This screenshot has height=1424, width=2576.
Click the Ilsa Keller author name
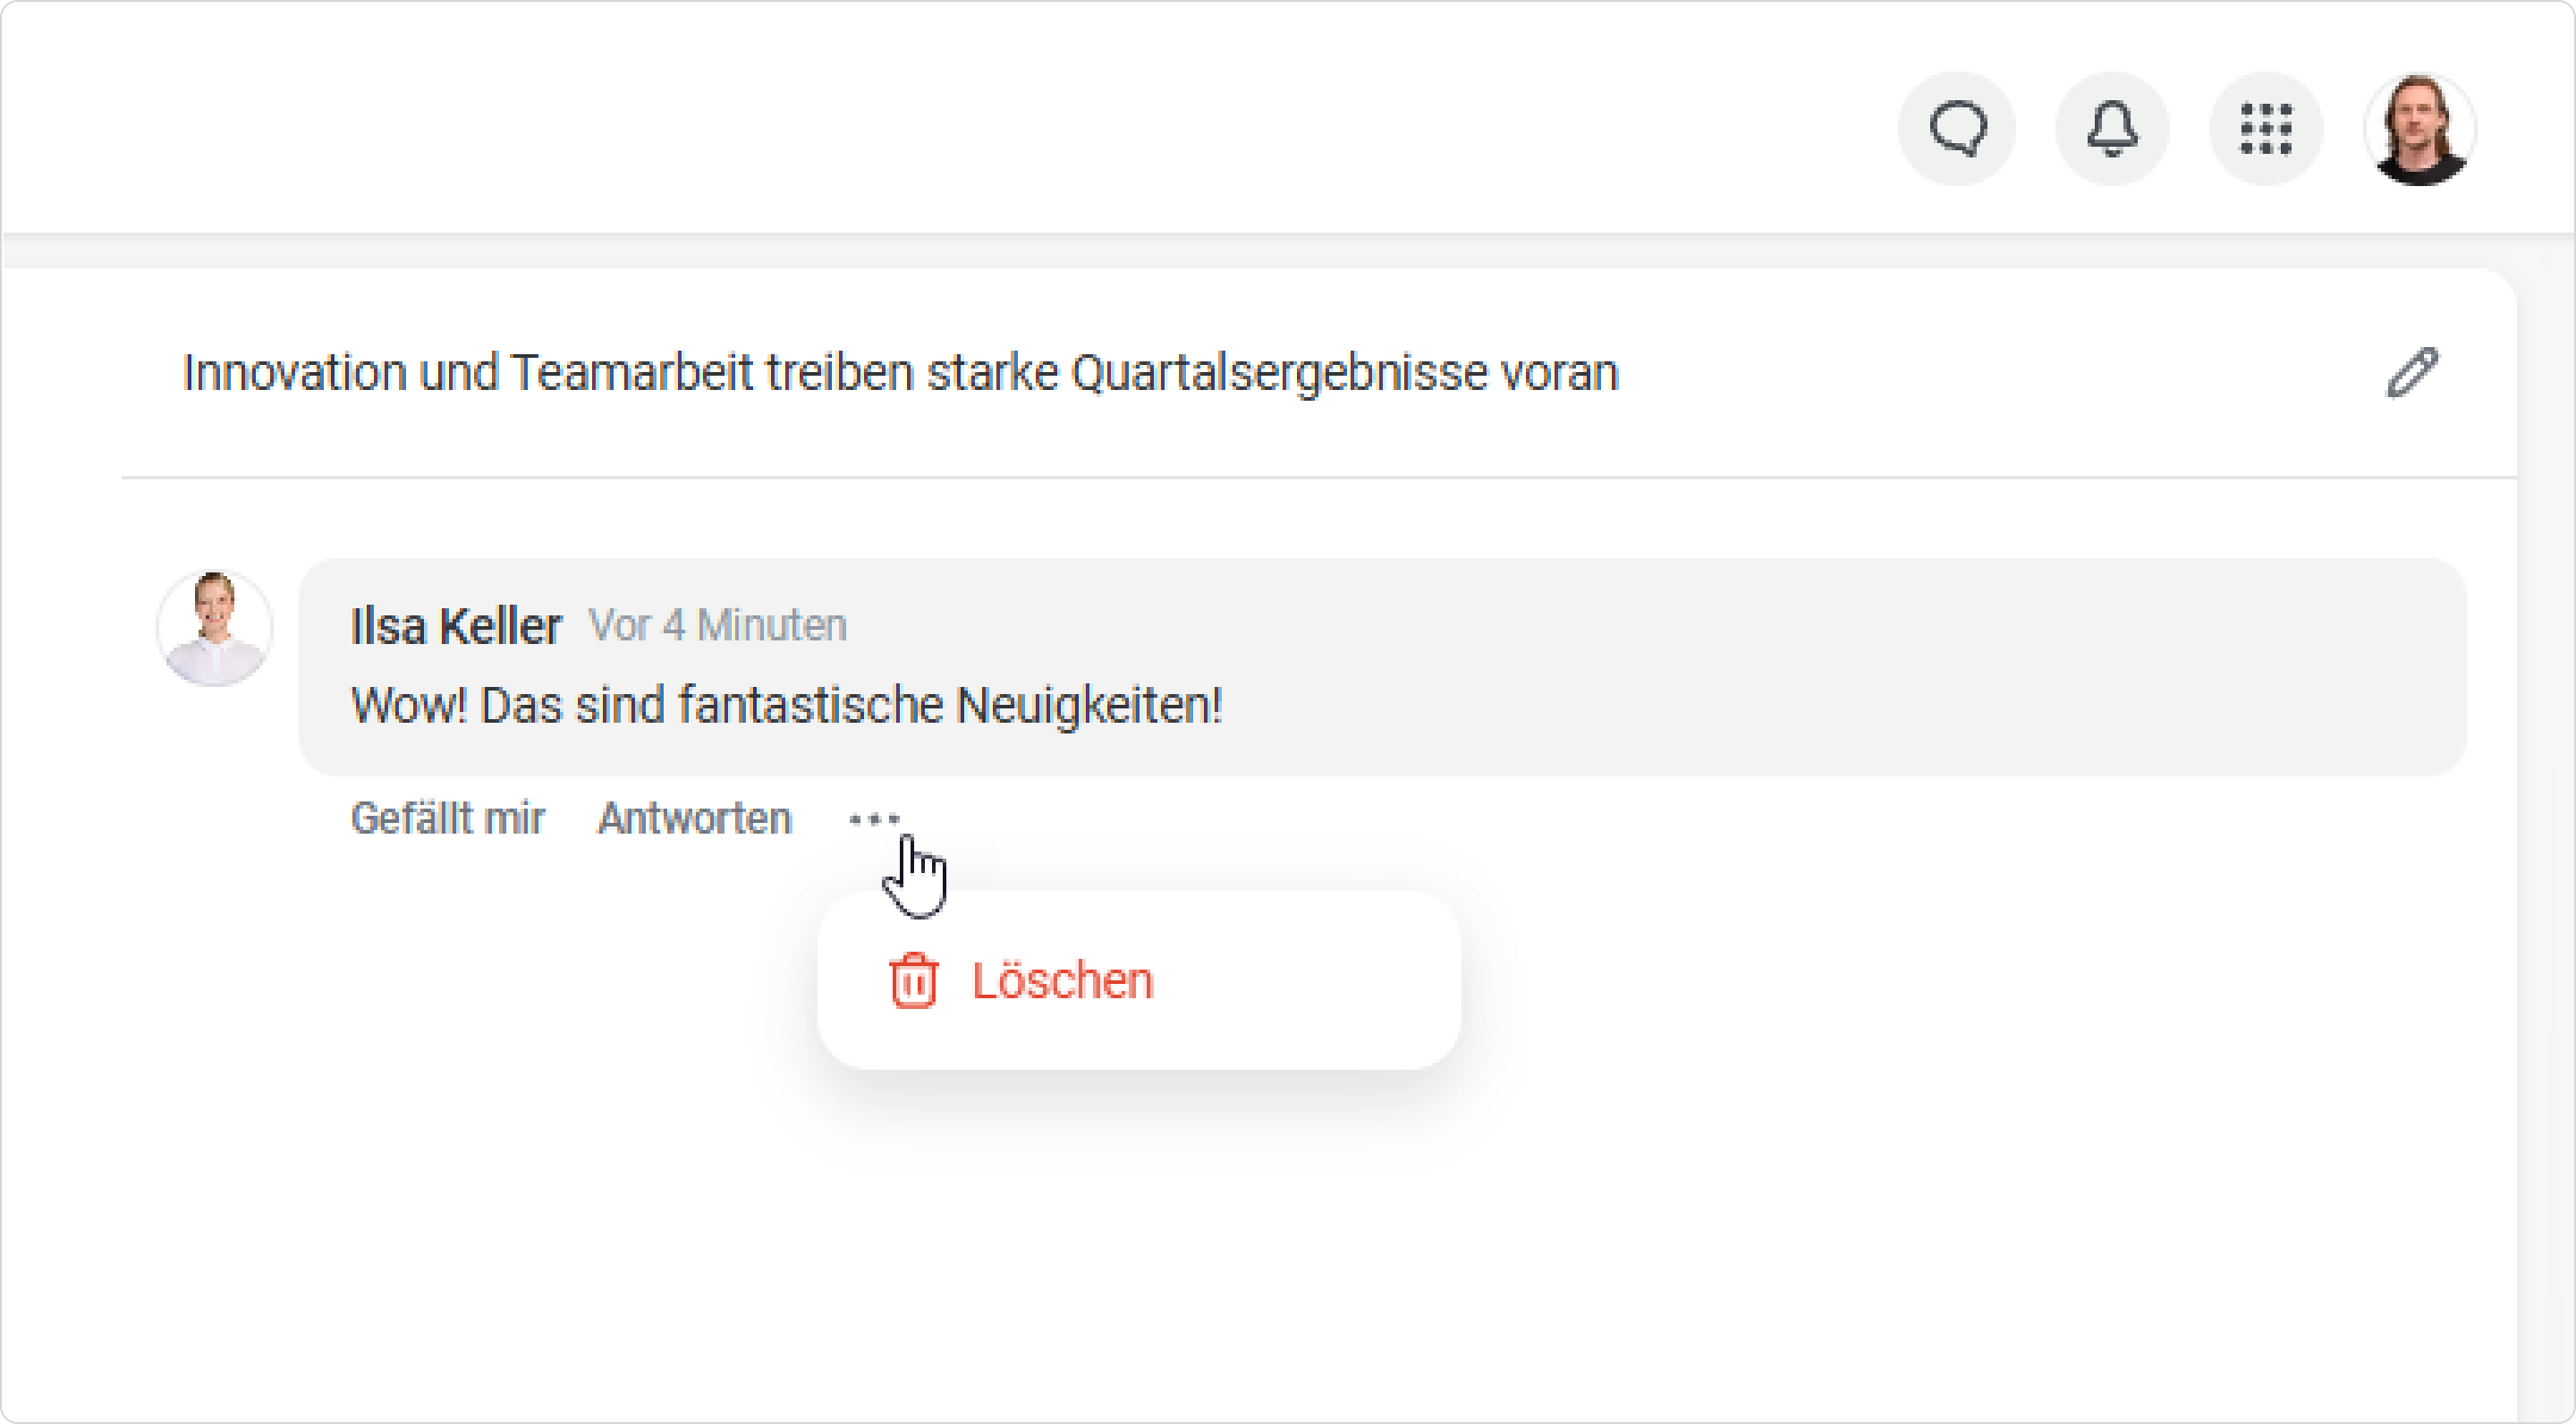pos(455,626)
